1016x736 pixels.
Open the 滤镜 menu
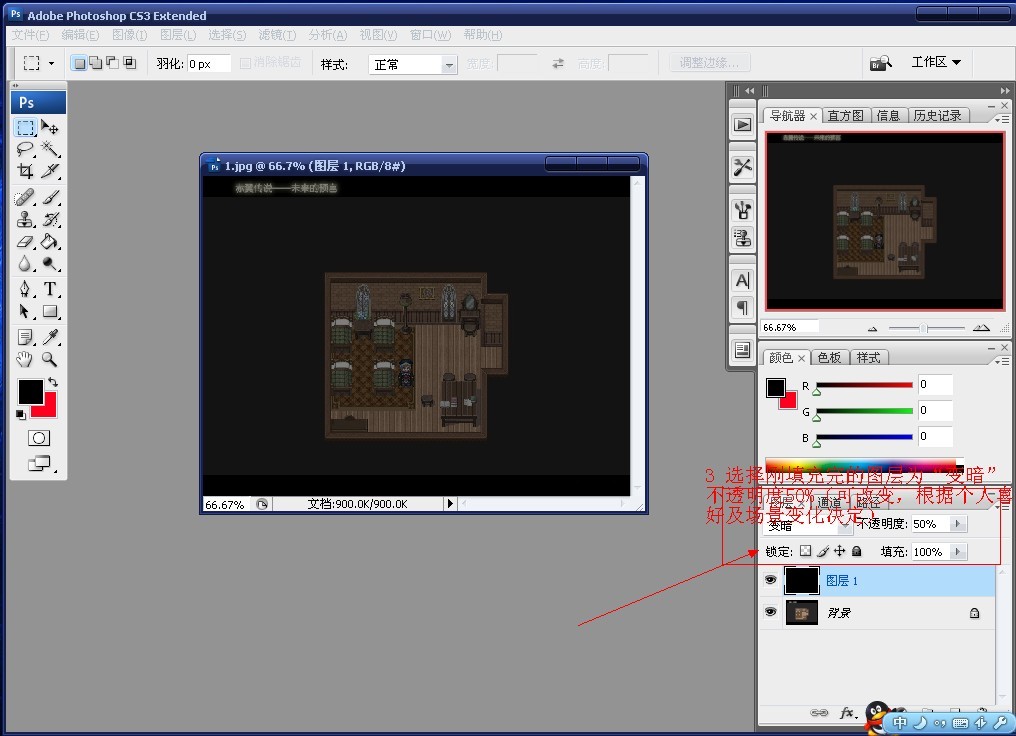tap(277, 35)
